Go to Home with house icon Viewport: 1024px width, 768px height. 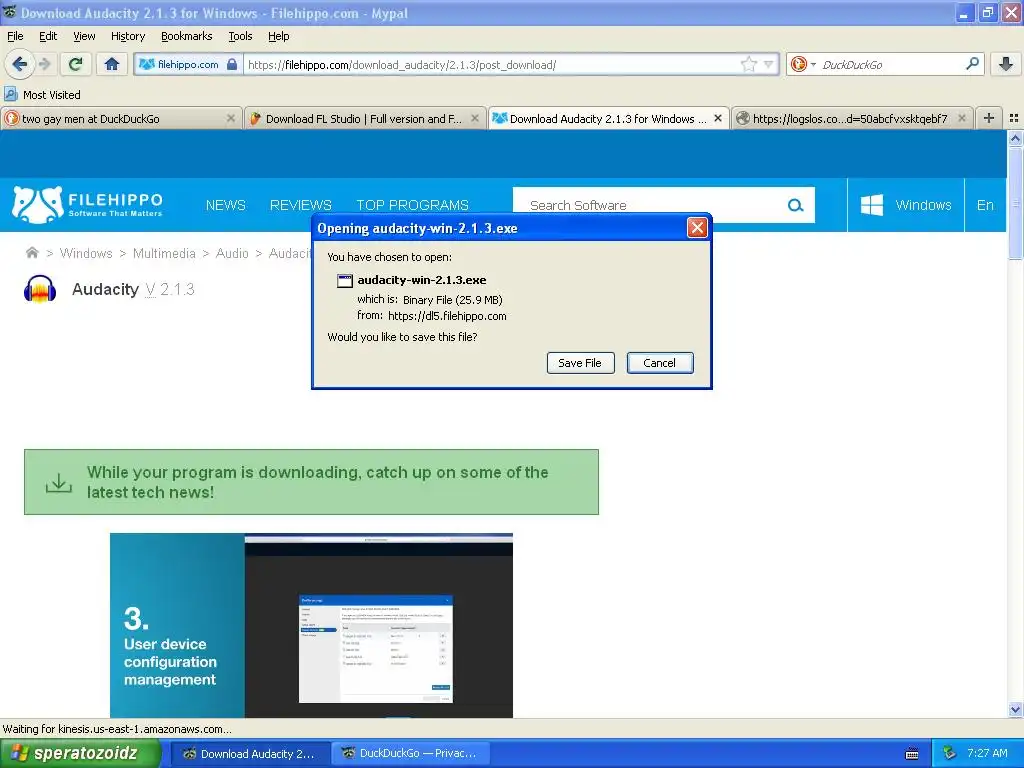[x=112, y=64]
